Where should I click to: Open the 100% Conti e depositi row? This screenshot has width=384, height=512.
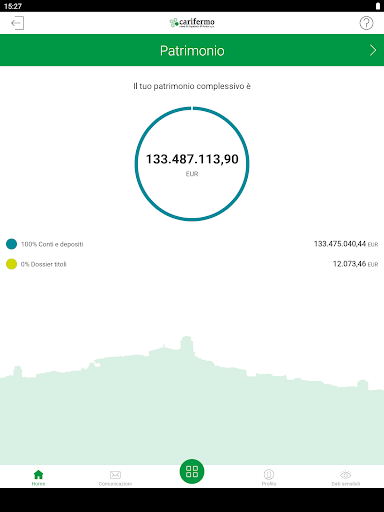pyautogui.click(x=192, y=244)
